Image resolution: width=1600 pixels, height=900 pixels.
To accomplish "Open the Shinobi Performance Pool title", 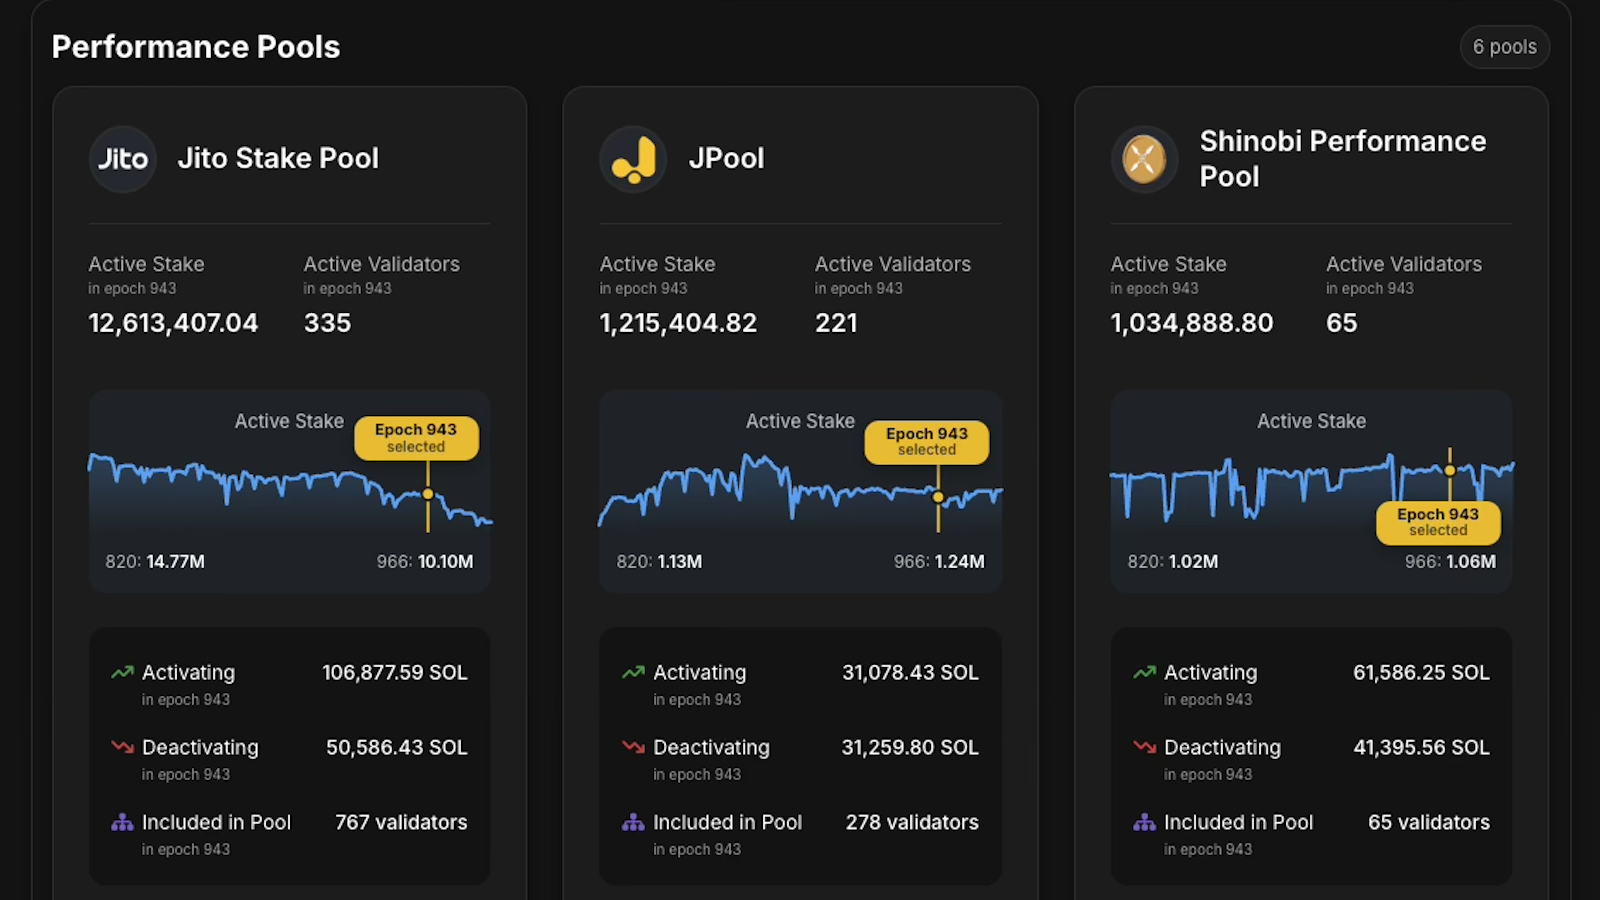I will (x=1343, y=158).
